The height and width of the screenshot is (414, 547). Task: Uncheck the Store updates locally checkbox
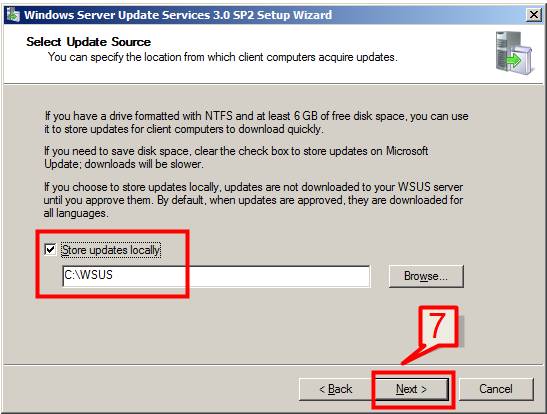[50, 249]
